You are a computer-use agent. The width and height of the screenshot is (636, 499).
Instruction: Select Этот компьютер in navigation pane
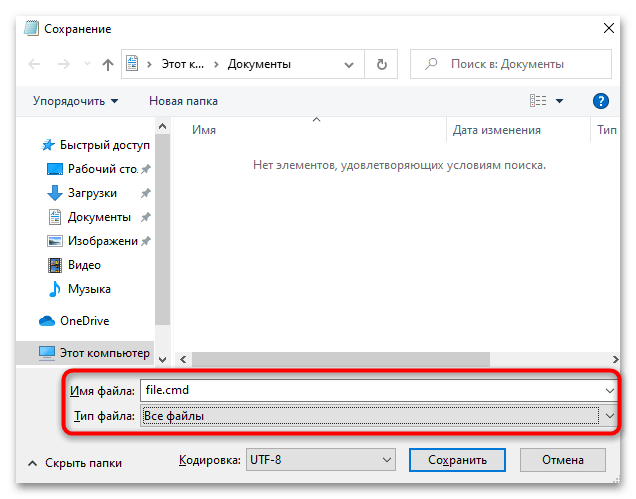tap(105, 353)
